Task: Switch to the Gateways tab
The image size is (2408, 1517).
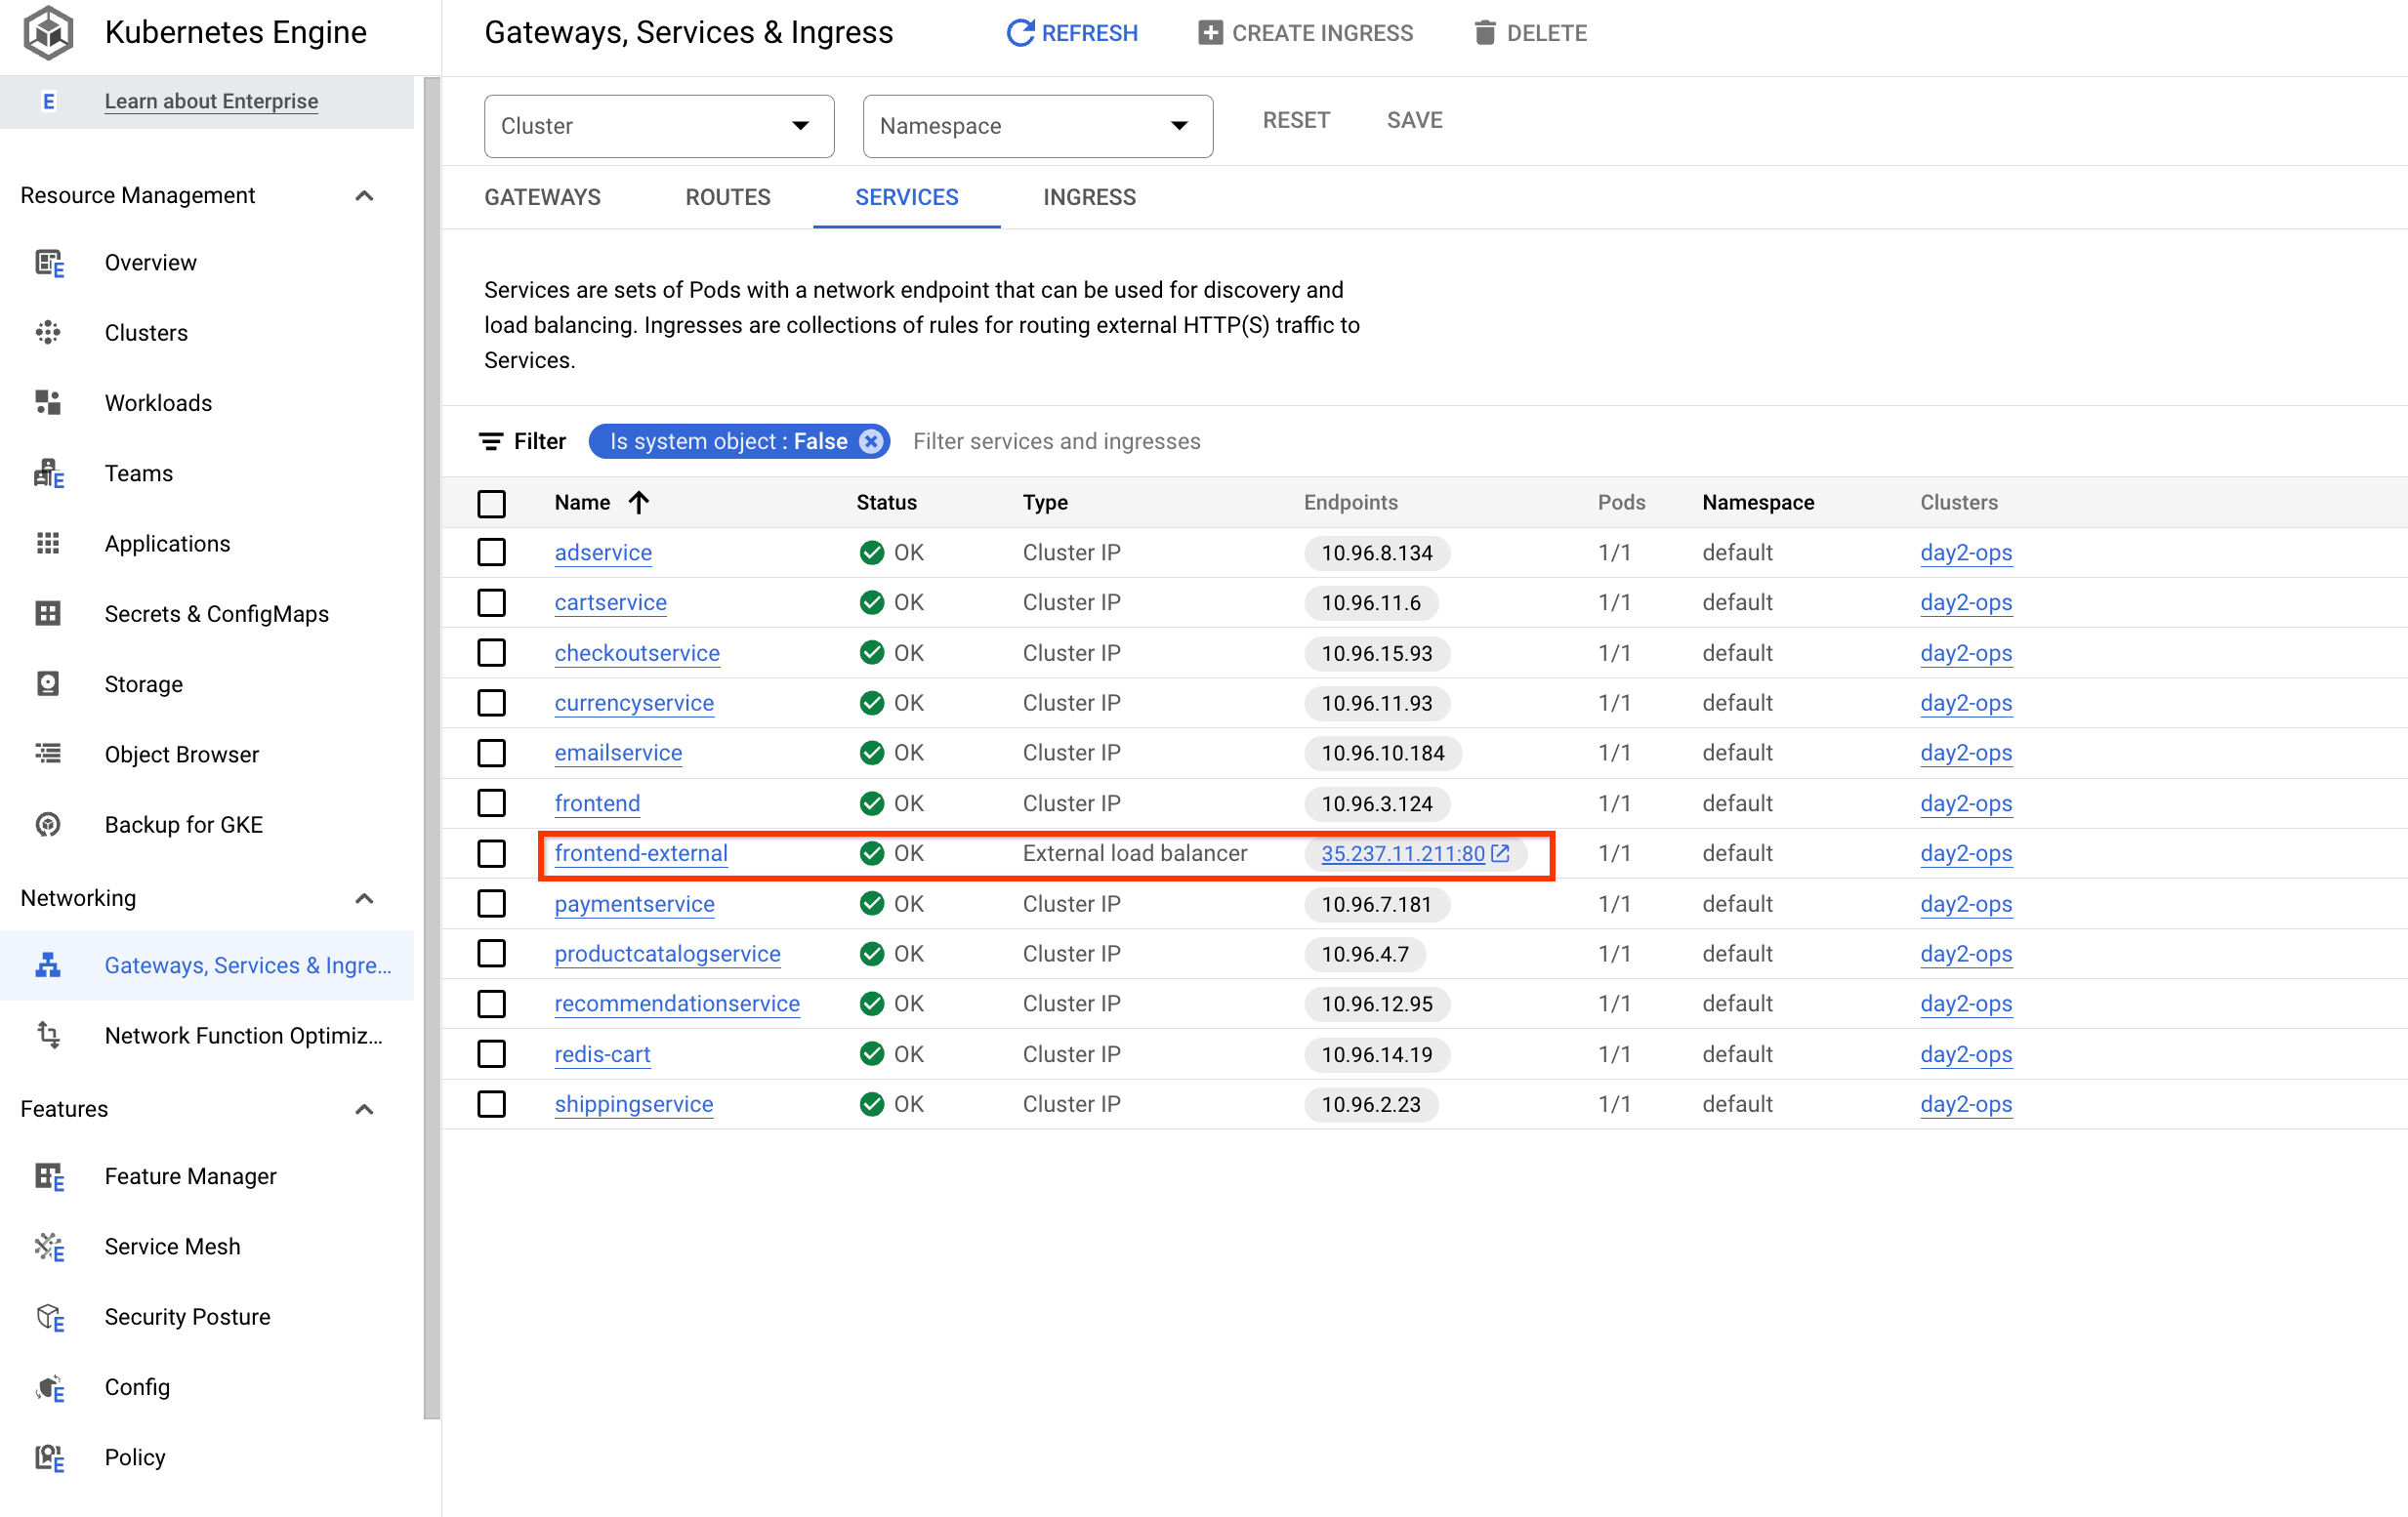Action: click(542, 196)
